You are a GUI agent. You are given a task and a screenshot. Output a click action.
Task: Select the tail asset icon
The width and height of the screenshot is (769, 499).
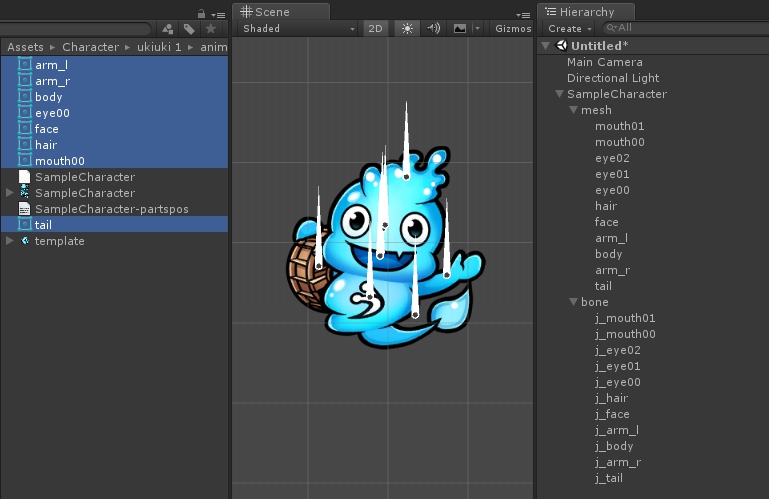pos(25,224)
